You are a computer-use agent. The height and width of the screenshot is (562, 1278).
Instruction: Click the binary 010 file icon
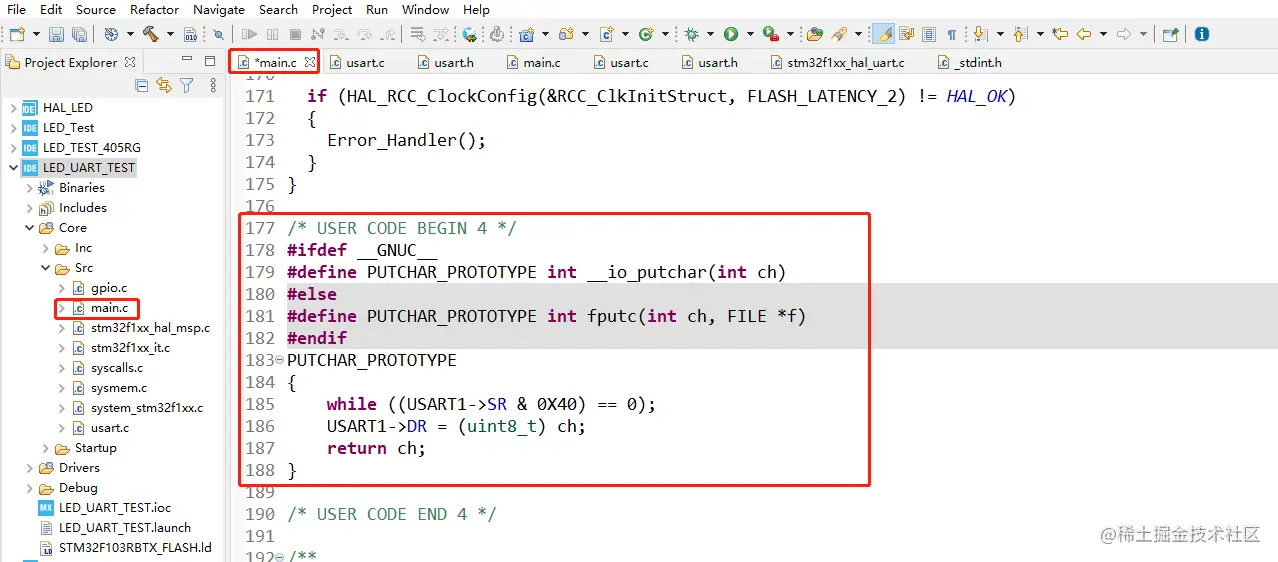(x=190, y=34)
